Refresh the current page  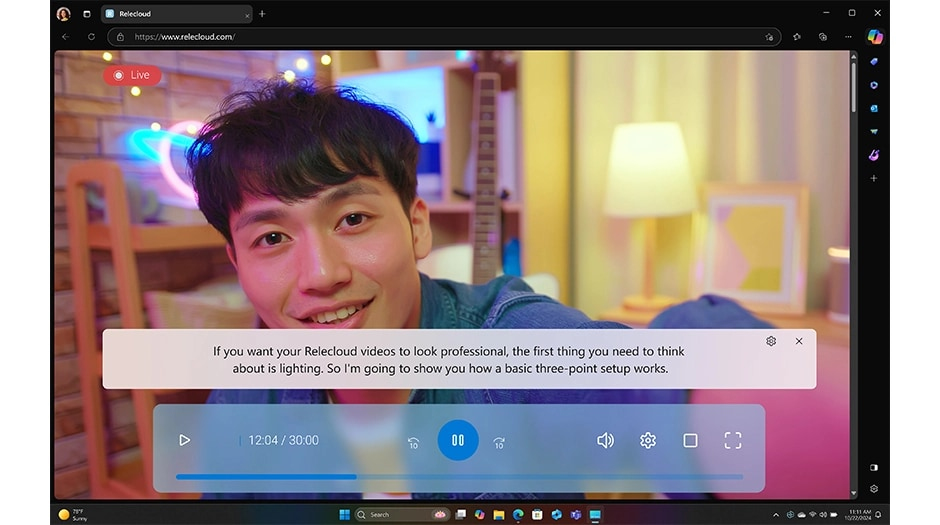[91, 37]
